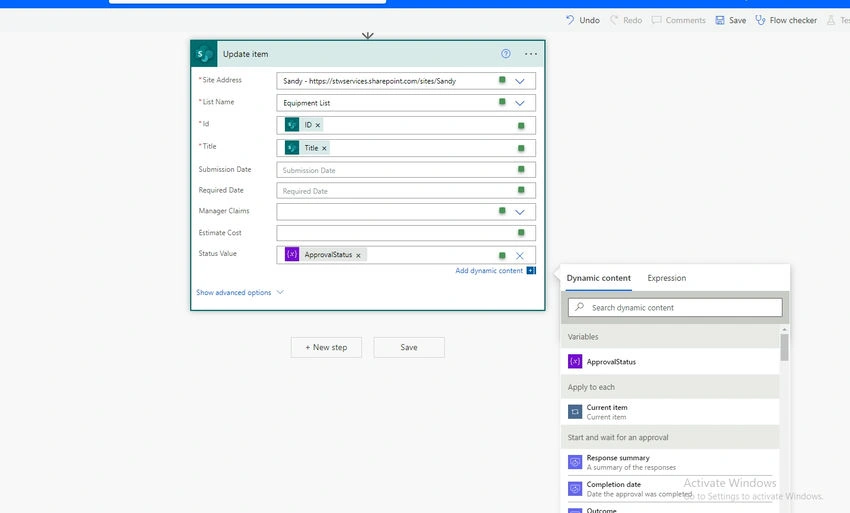This screenshot has width=850, height=513.
Task: Click the search magnifier icon in dynamic content
Action: [x=579, y=307]
